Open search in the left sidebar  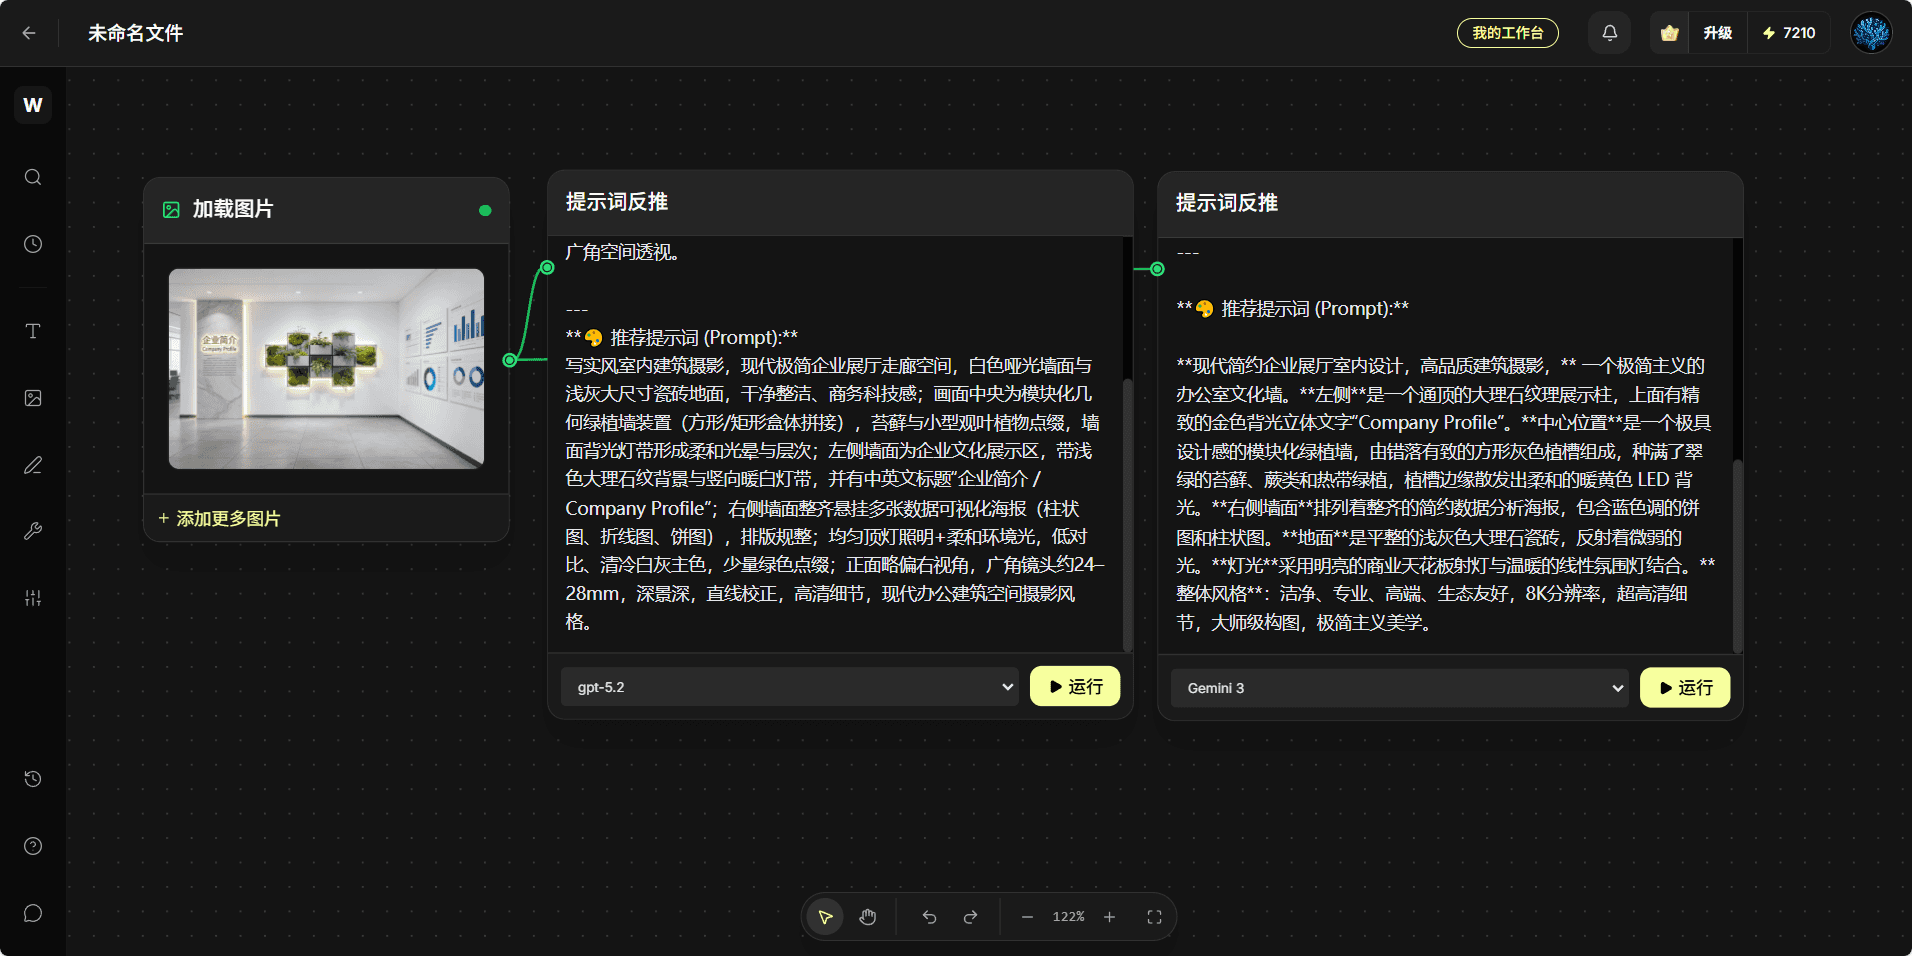(x=32, y=176)
